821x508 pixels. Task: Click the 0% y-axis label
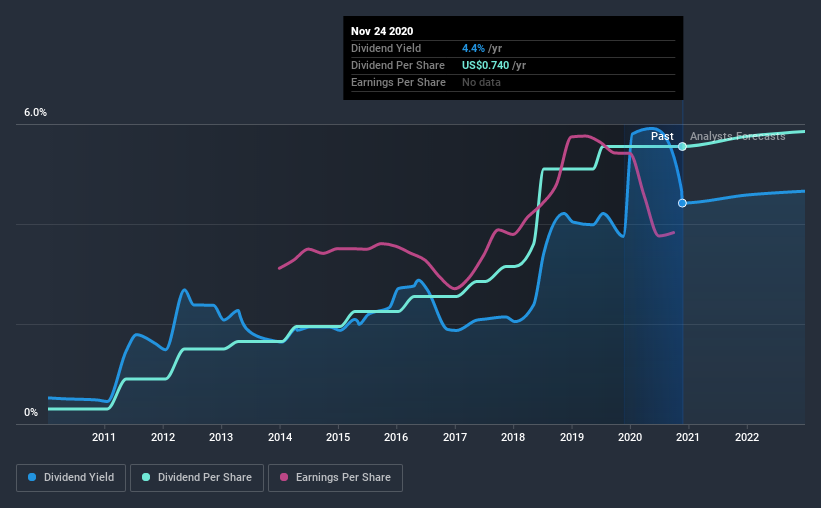click(x=31, y=413)
